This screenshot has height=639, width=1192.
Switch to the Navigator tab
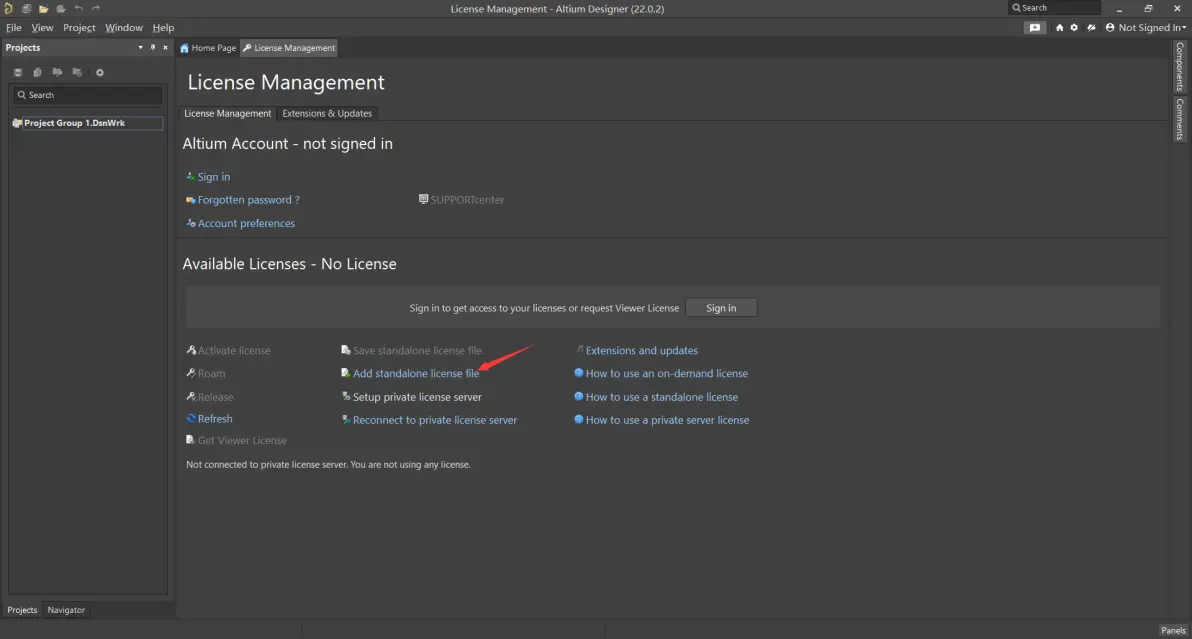[x=66, y=609]
